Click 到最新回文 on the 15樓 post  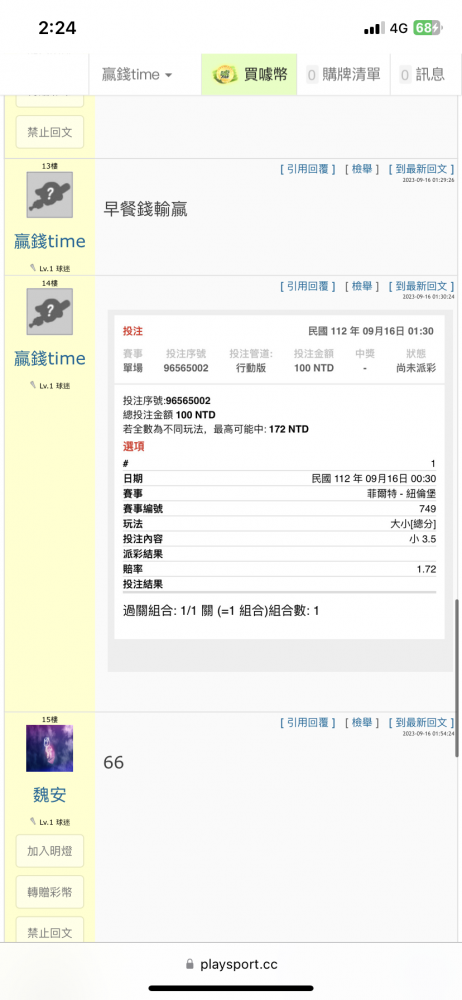tap(421, 723)
